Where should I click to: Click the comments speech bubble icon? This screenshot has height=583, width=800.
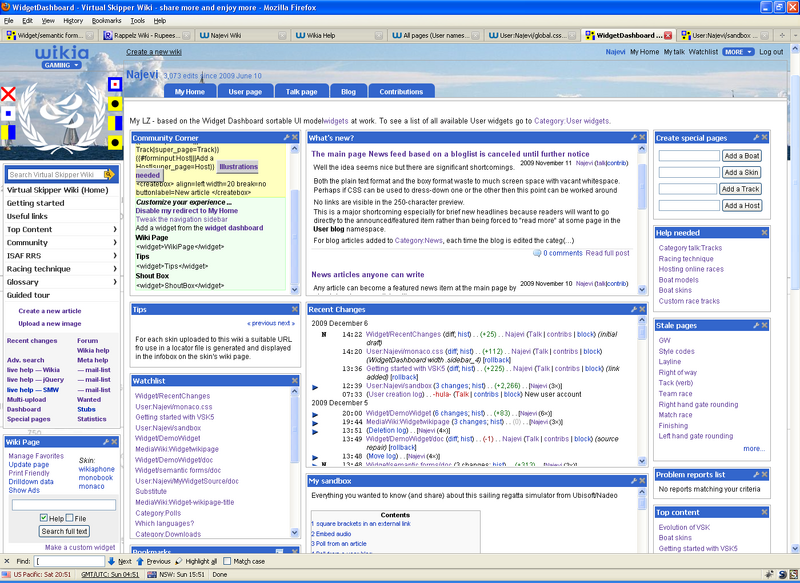coord(537,253)
